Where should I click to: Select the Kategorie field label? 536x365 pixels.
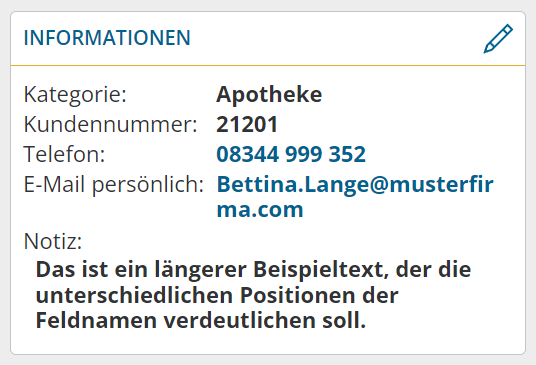tap(75, 94)
